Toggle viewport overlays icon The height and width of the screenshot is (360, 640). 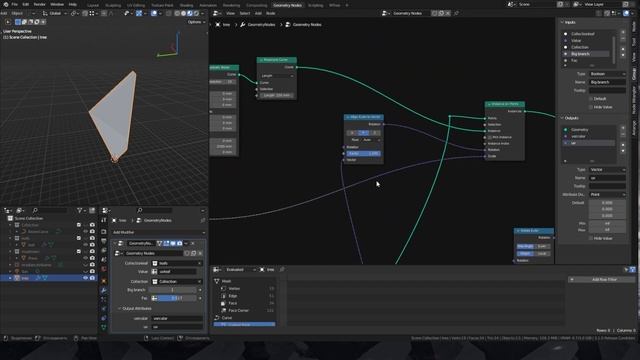154,13
